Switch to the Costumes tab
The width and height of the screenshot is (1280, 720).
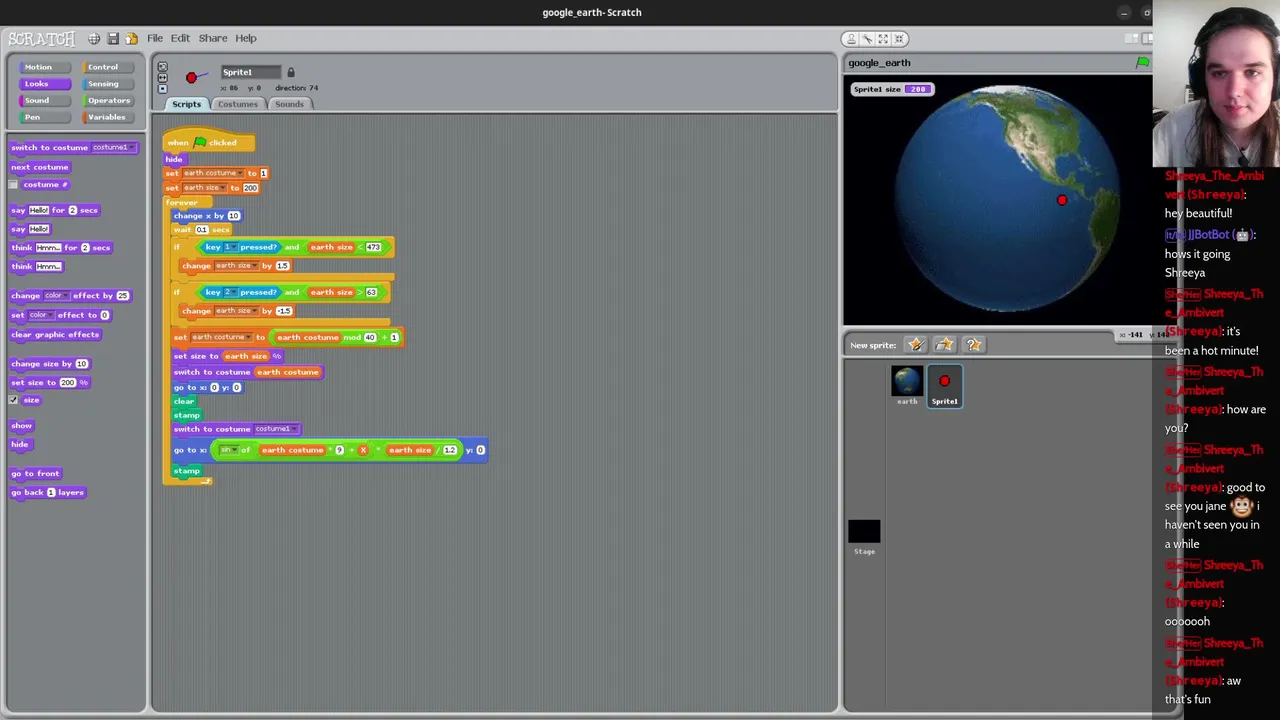pos(237,104)
